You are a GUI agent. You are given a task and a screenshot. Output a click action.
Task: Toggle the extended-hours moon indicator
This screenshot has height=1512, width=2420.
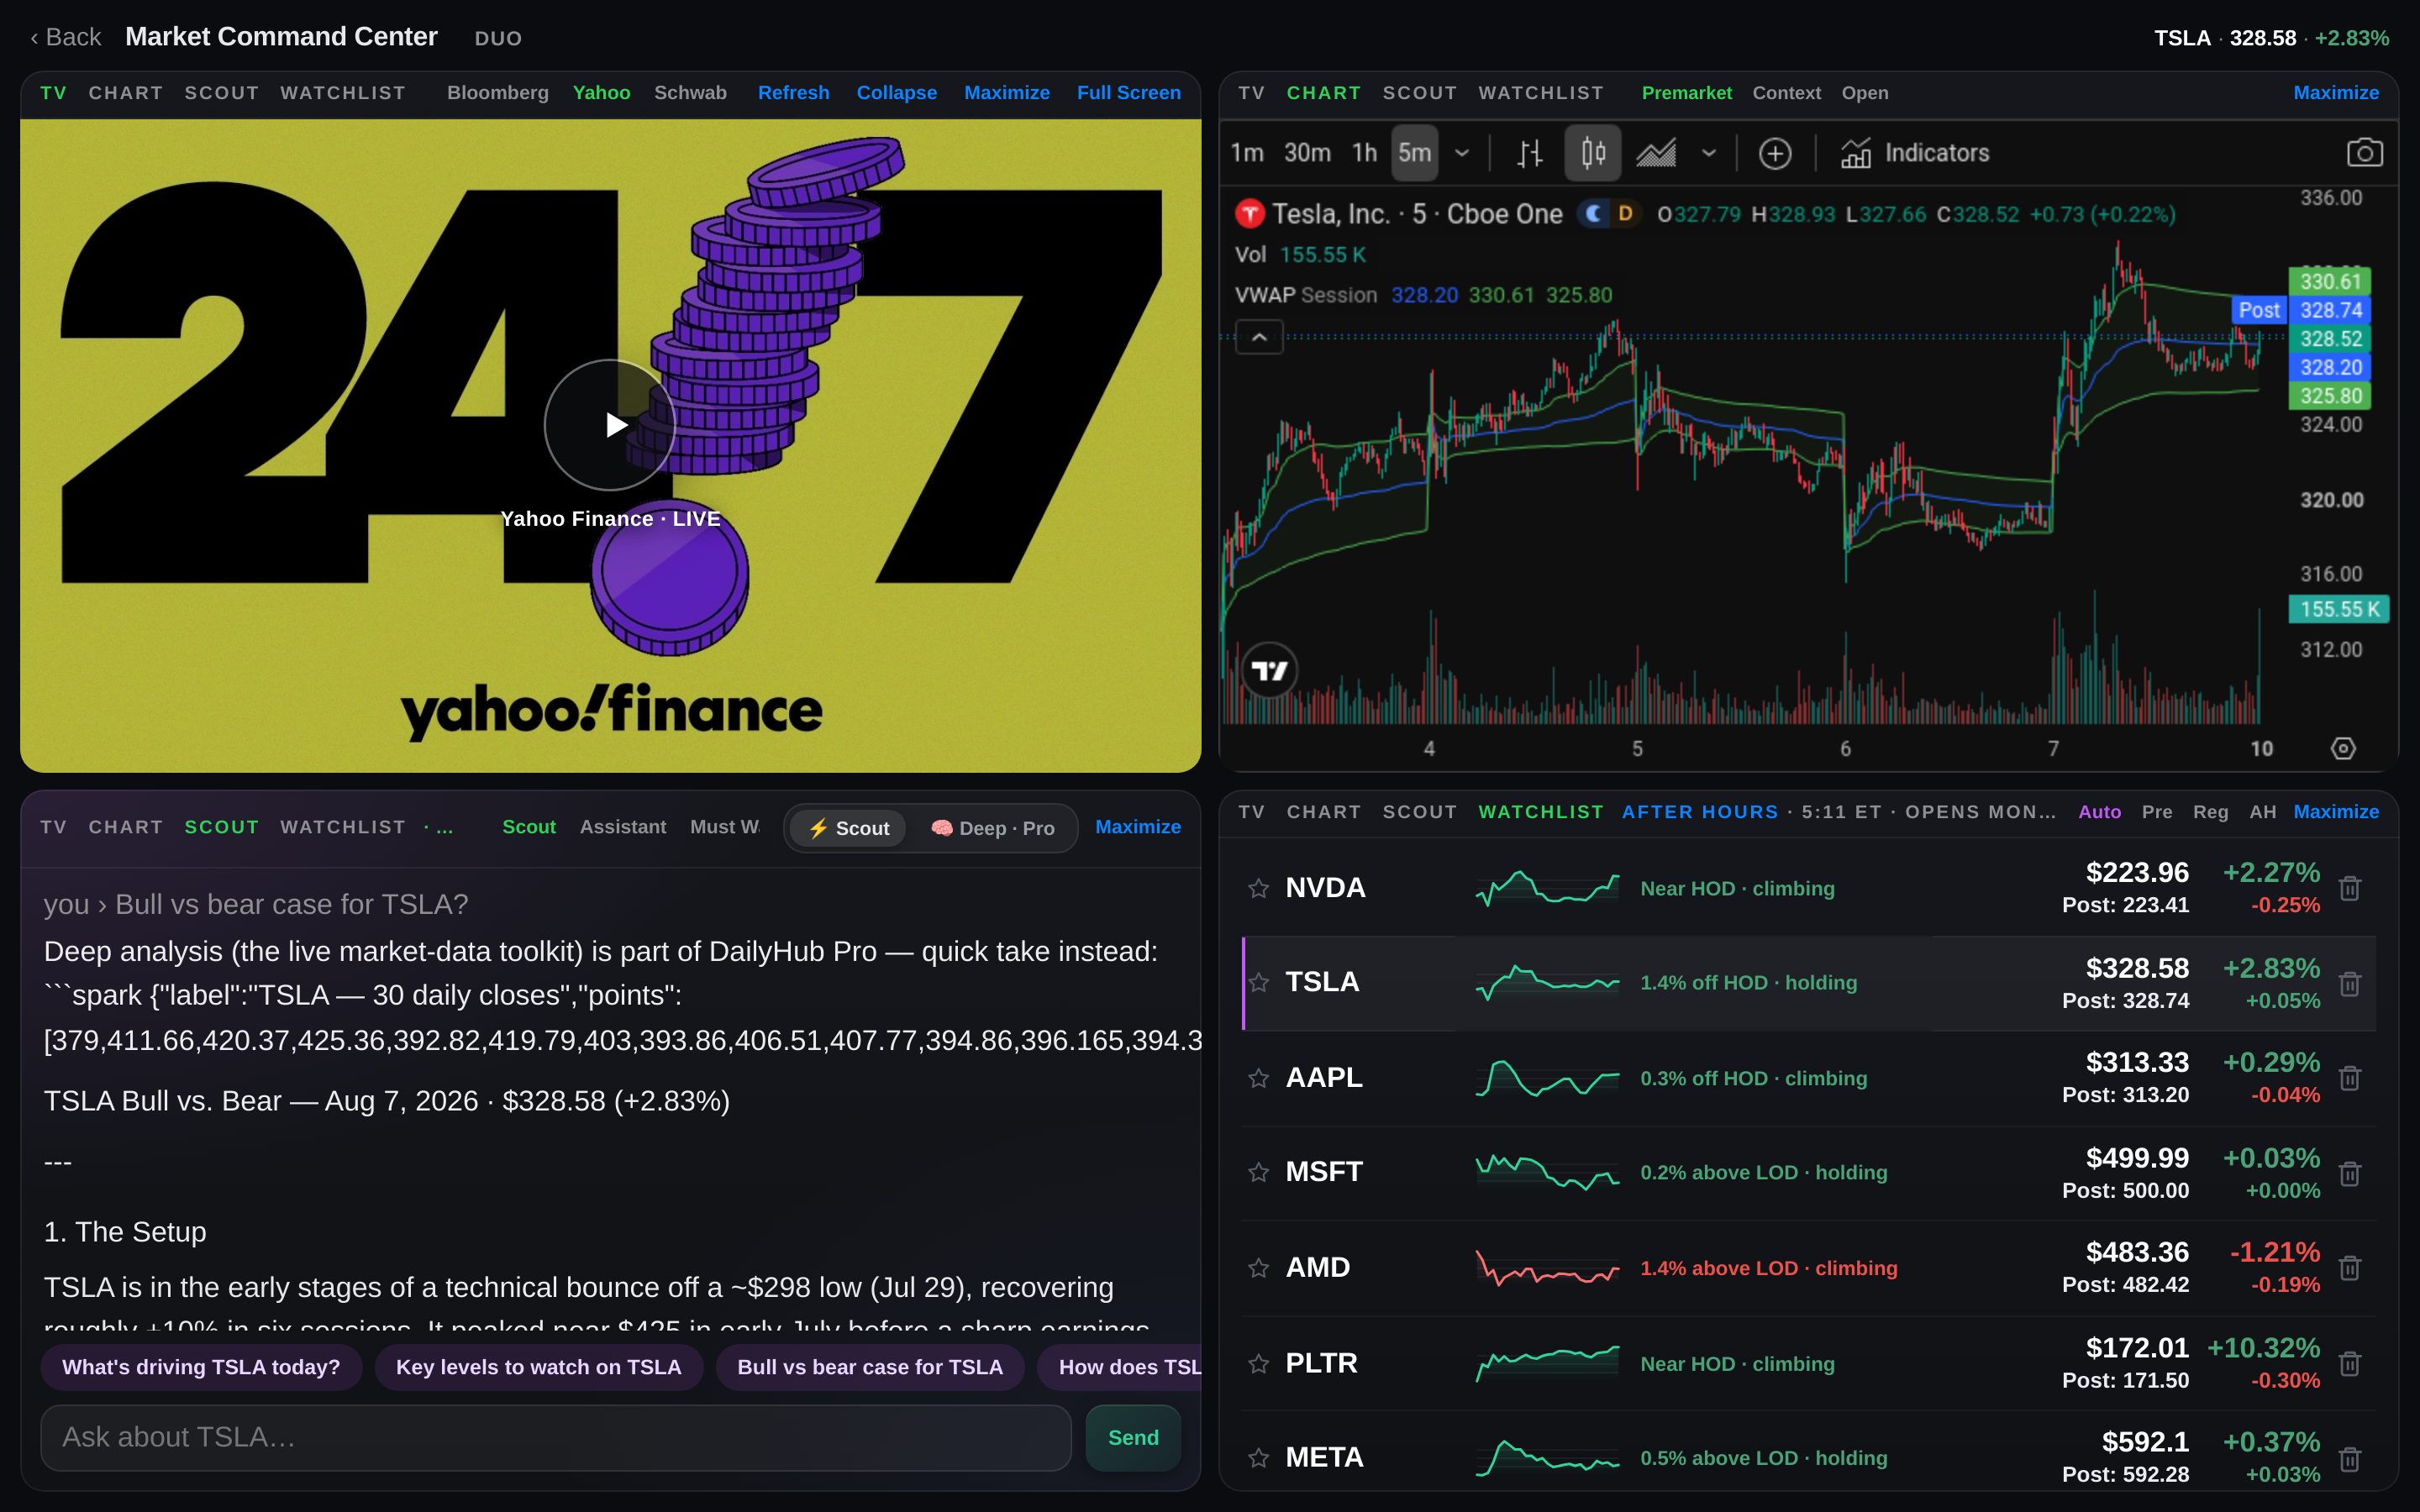point(1594,214)
